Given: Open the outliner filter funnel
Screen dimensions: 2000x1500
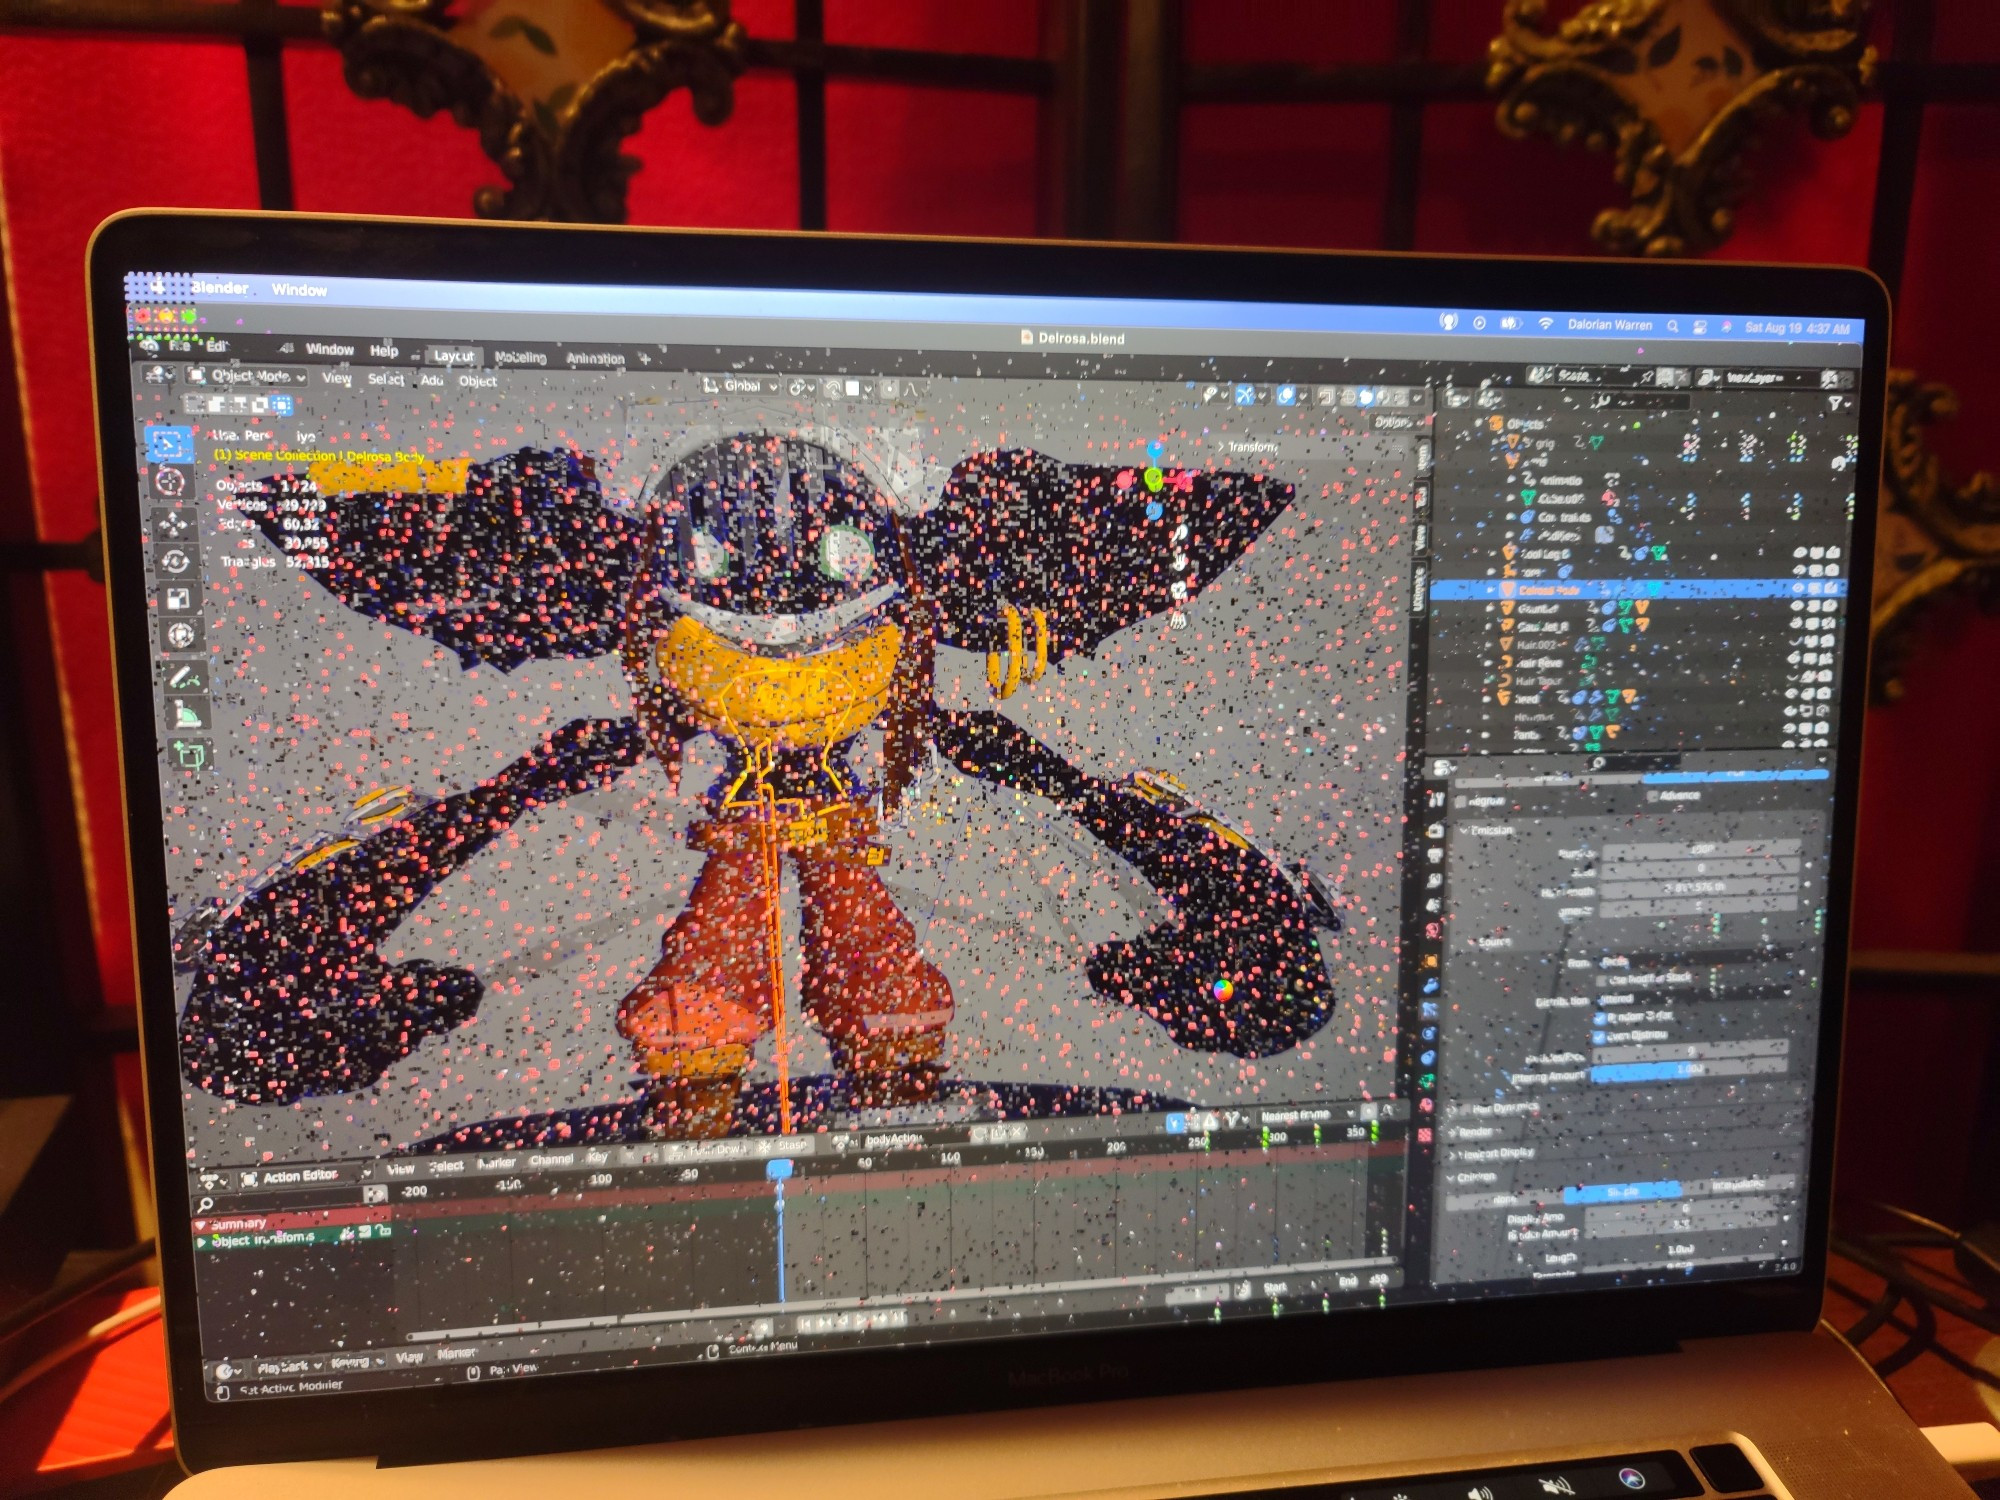Looking at the screenshot, I should point(1836,404).
